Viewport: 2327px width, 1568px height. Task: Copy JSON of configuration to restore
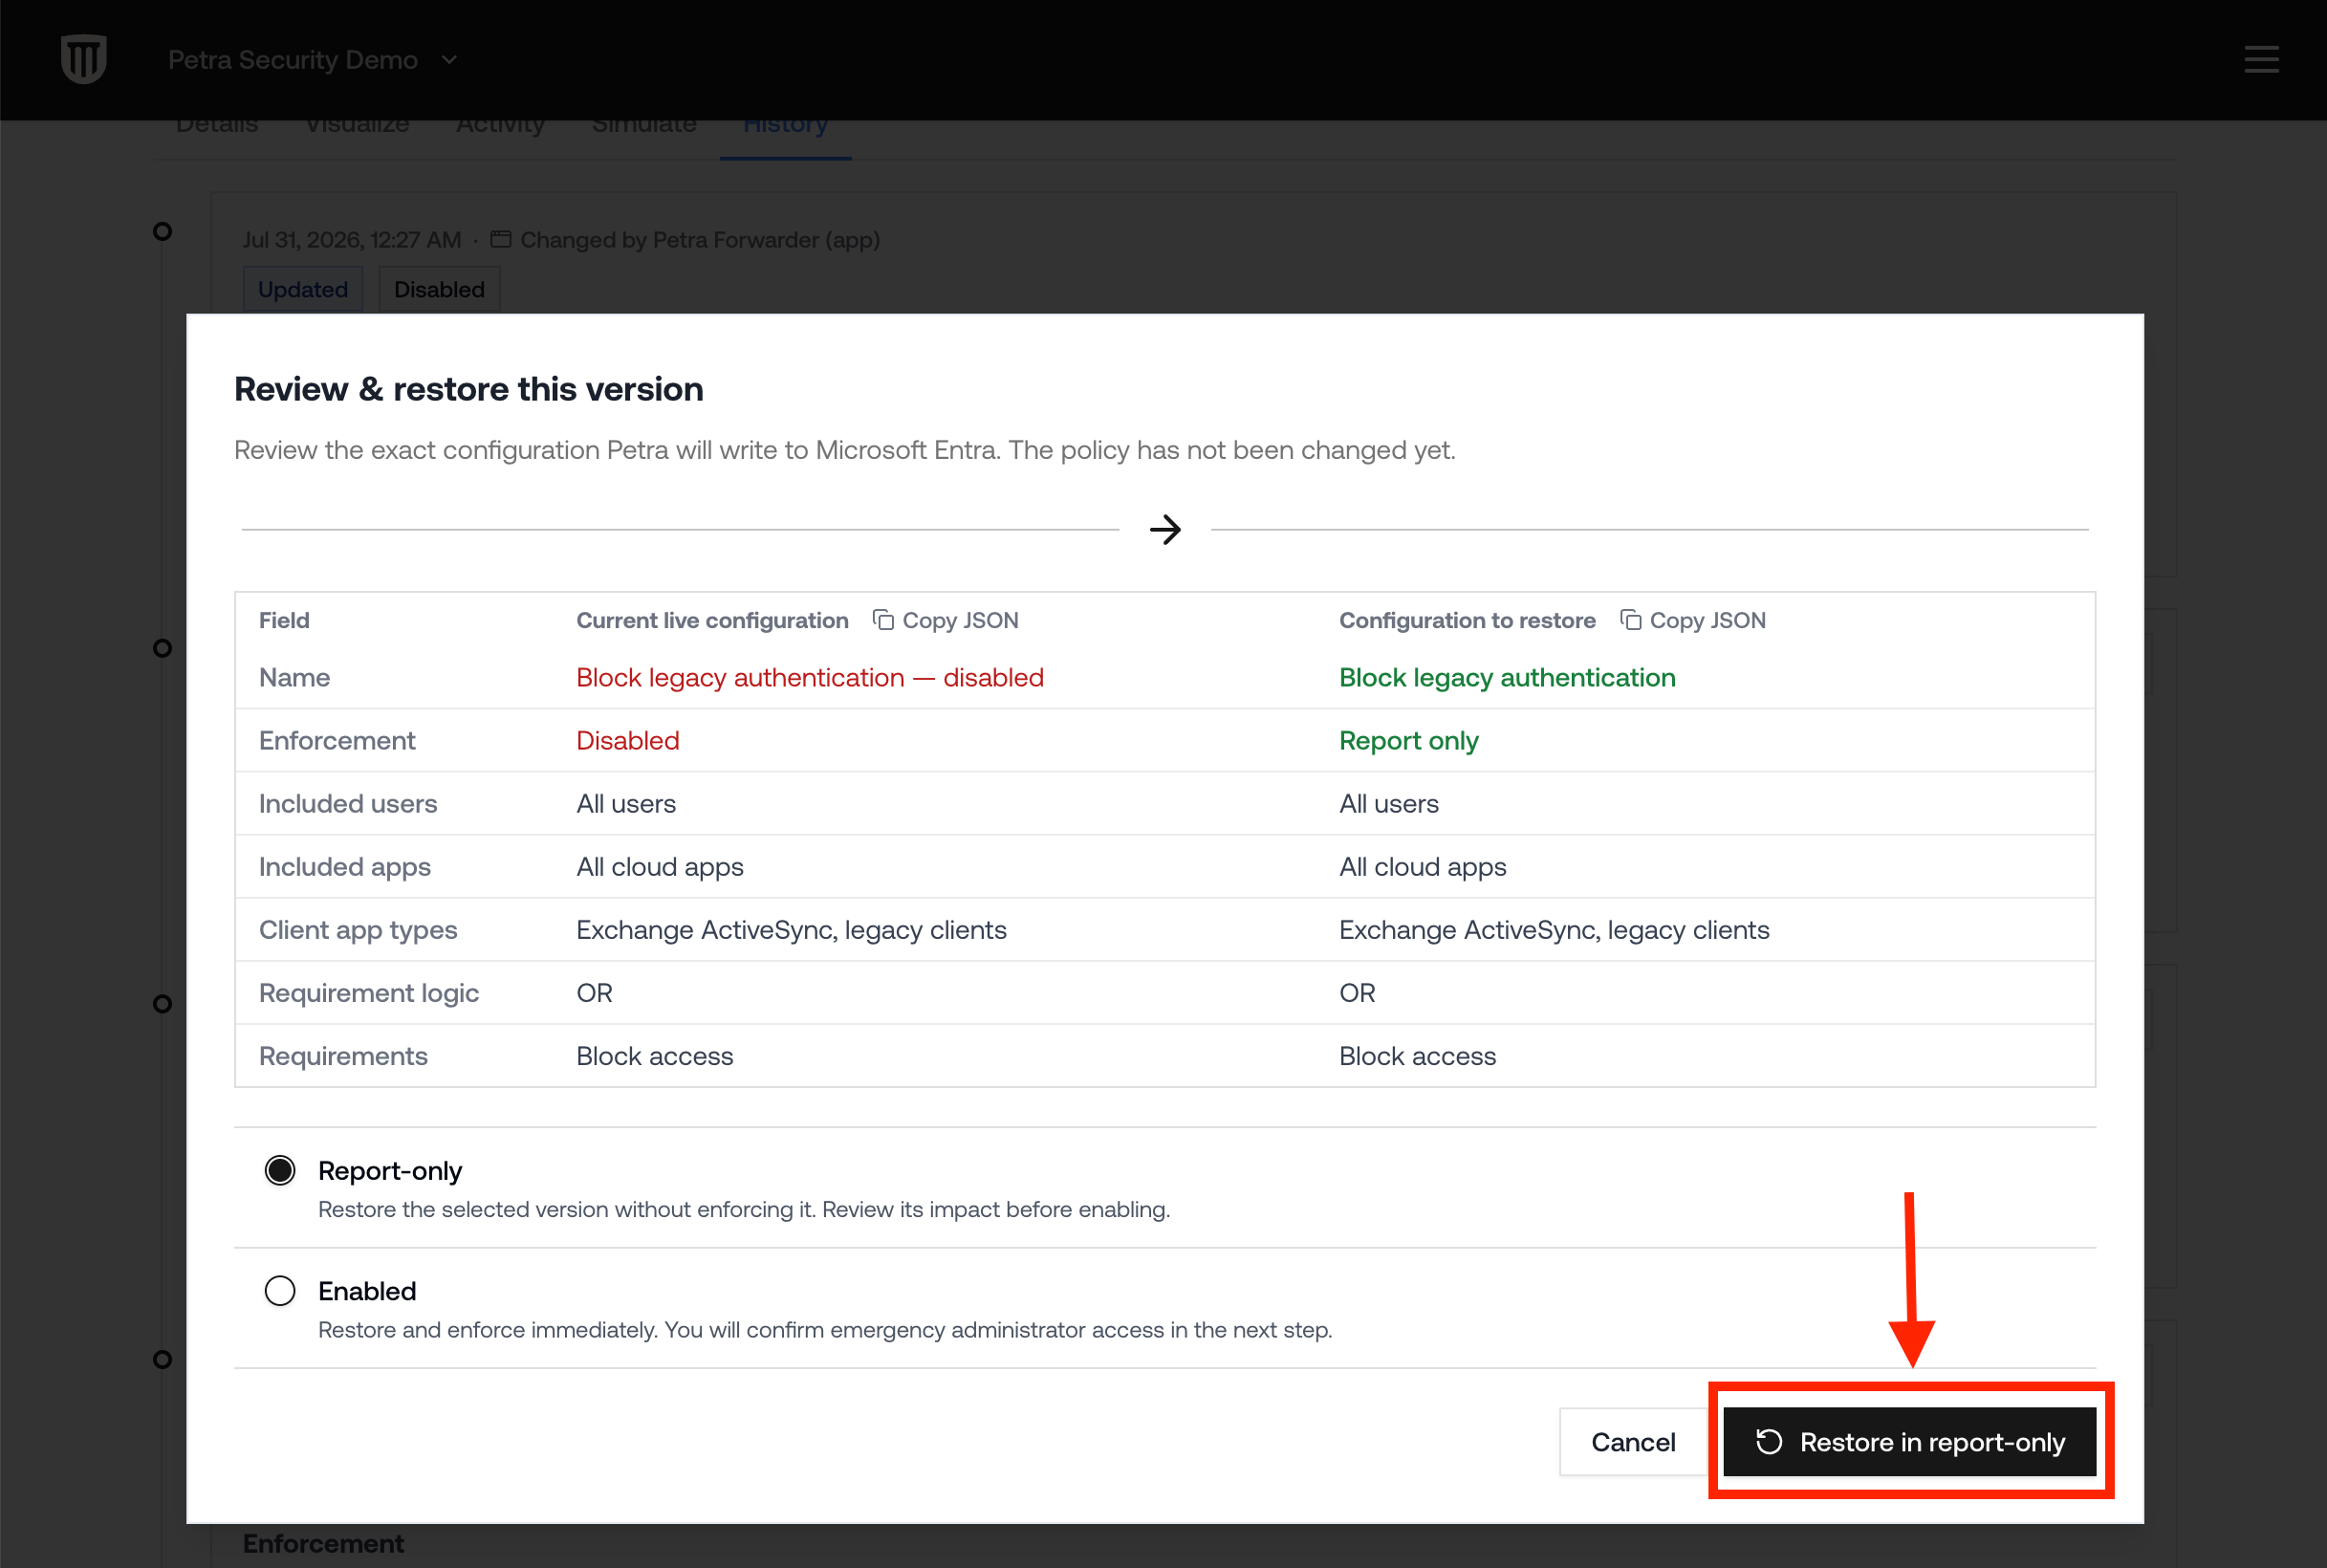tap(1692, 620)
